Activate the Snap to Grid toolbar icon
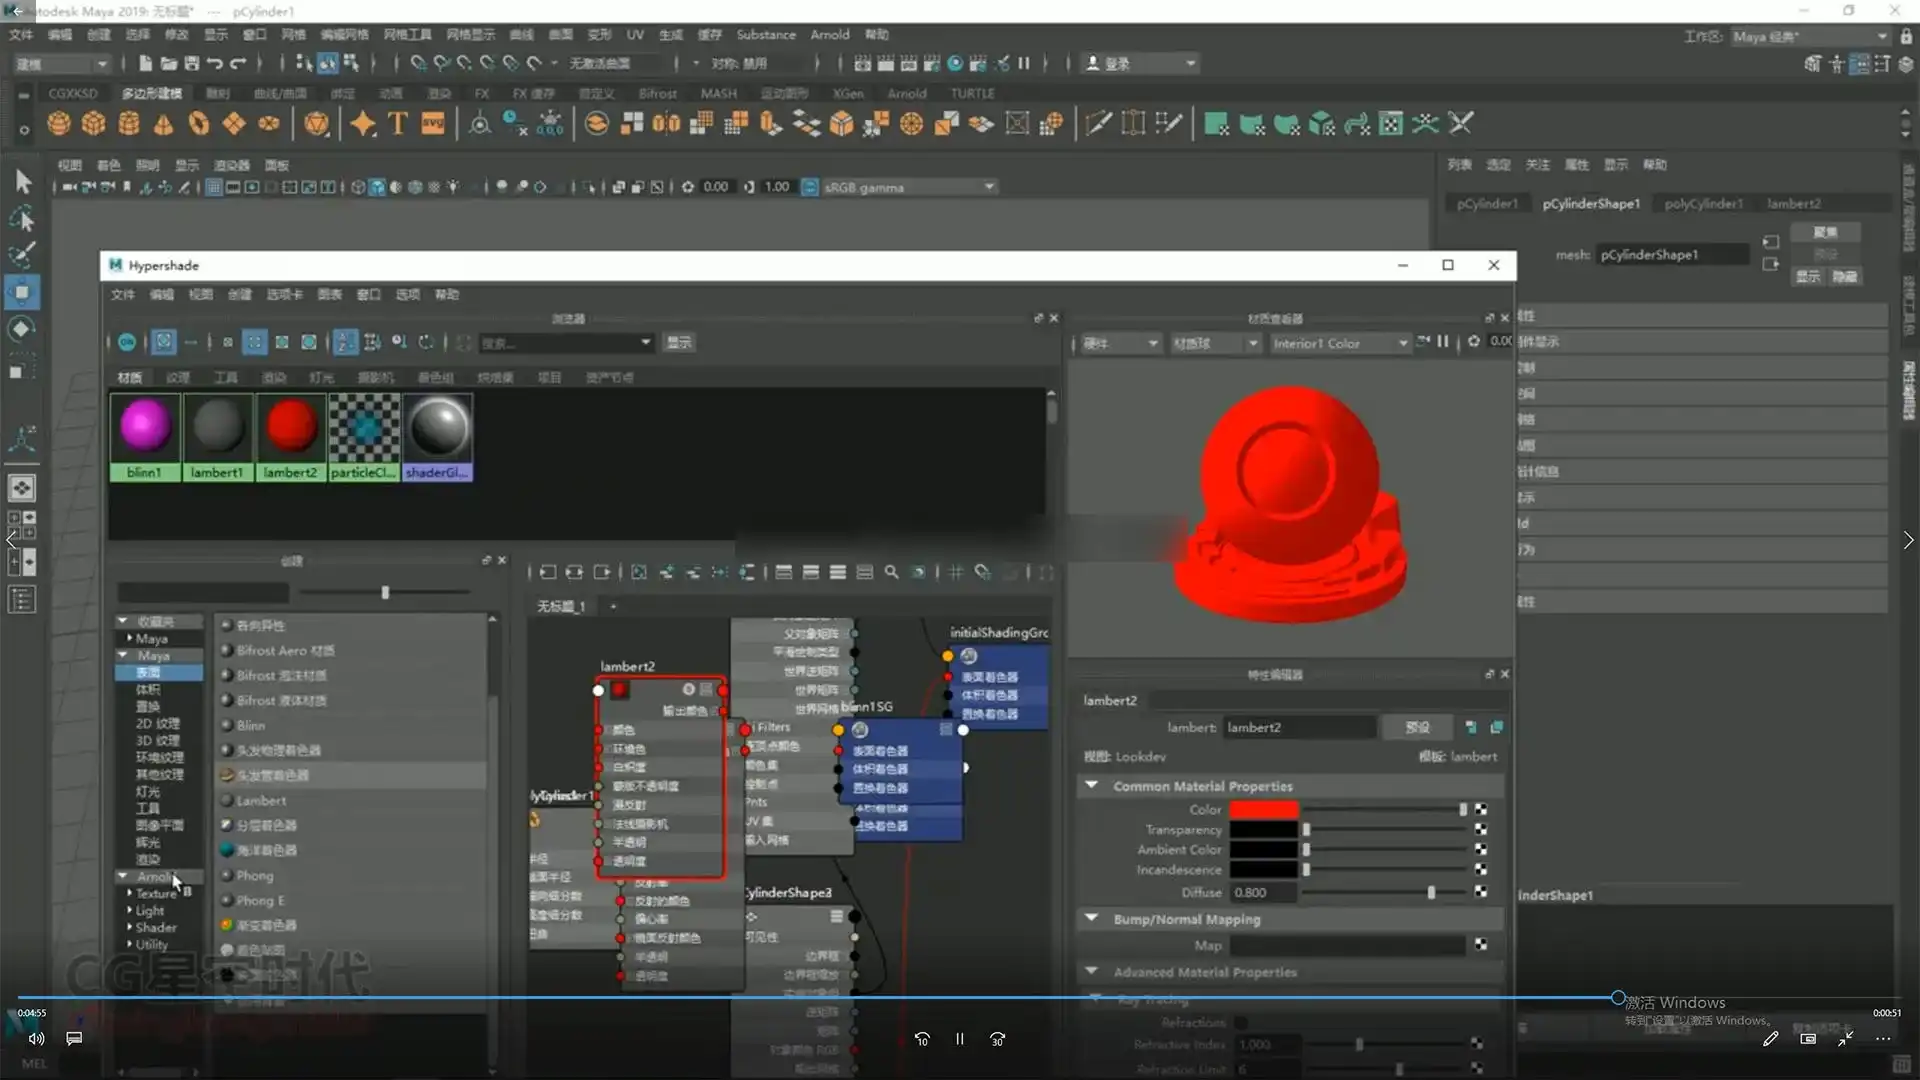This screenshot has height=1080, width=1920. pyautogui.click(x=417, y=62)
